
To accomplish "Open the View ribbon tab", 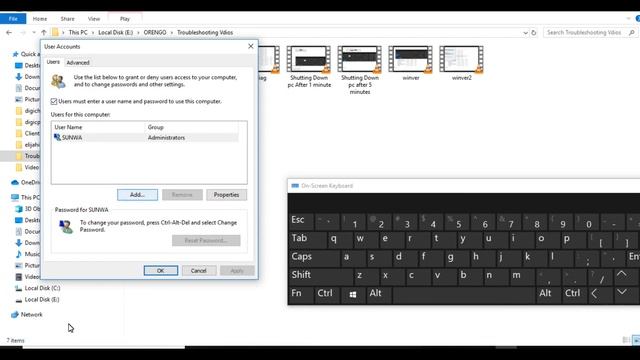I will 94,19.
